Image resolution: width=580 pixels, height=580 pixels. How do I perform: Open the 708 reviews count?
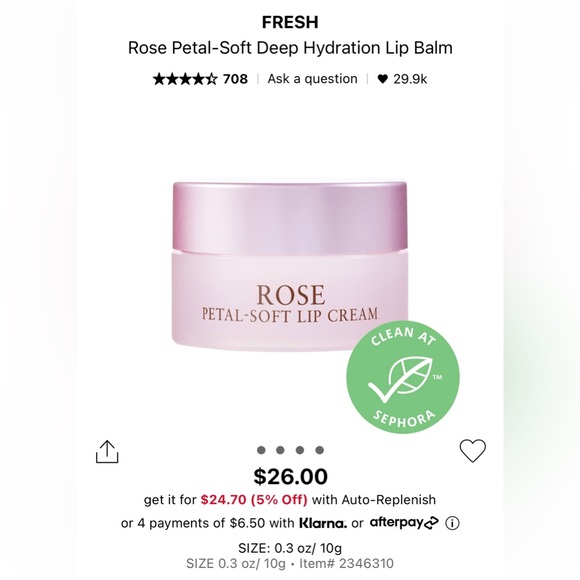click(x=235, y=79)
